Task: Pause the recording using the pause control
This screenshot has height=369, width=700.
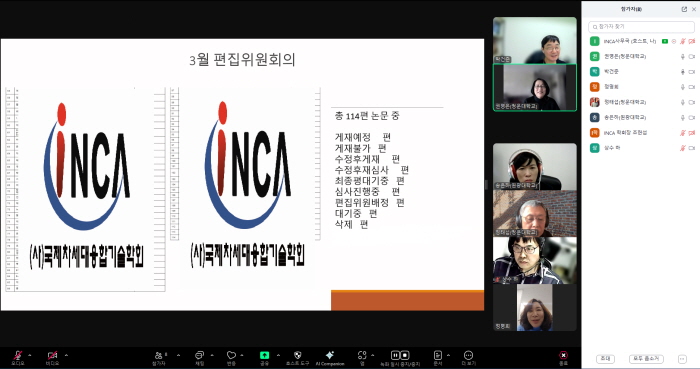Action: pos(395,355)
